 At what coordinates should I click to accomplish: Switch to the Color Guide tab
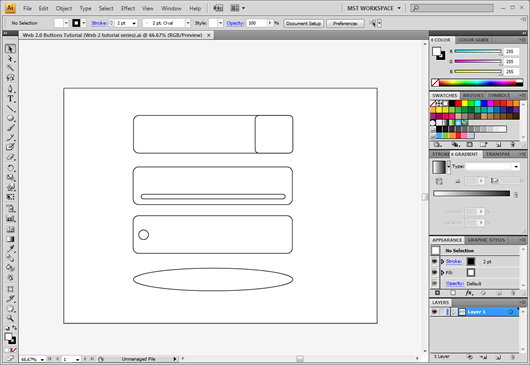pyautogui.click(x=473, y=40)
